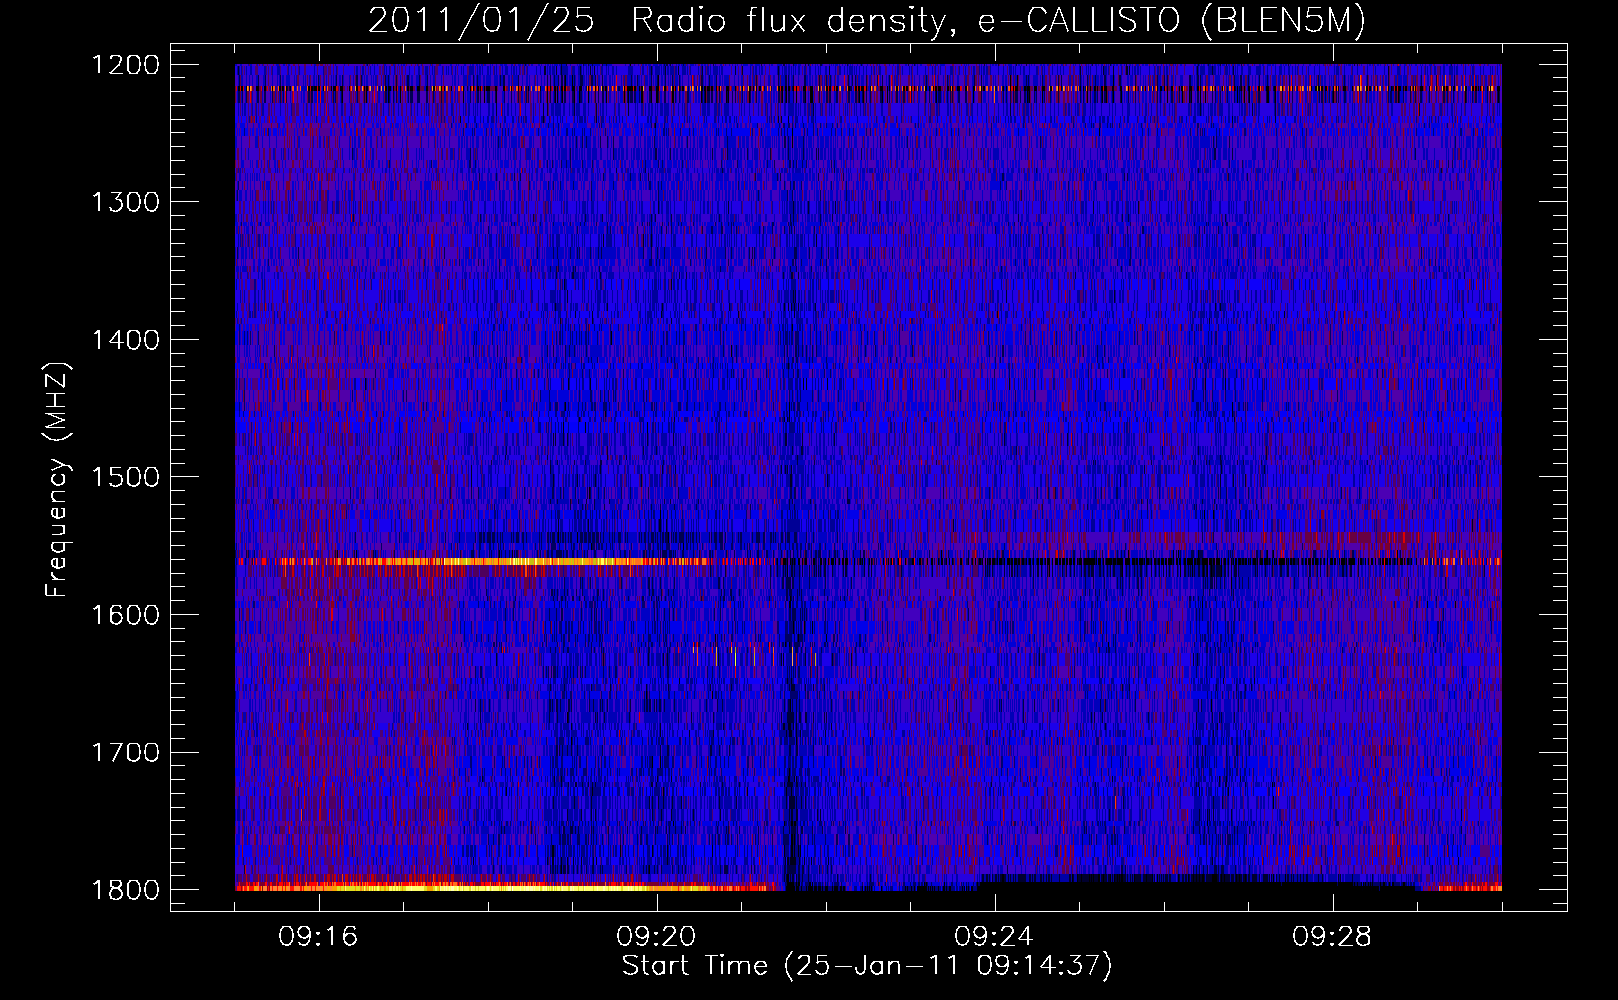Screen dimensions: 1618x1000
Task: Click the 09:16 time tick label
Action: pos(319,937)
